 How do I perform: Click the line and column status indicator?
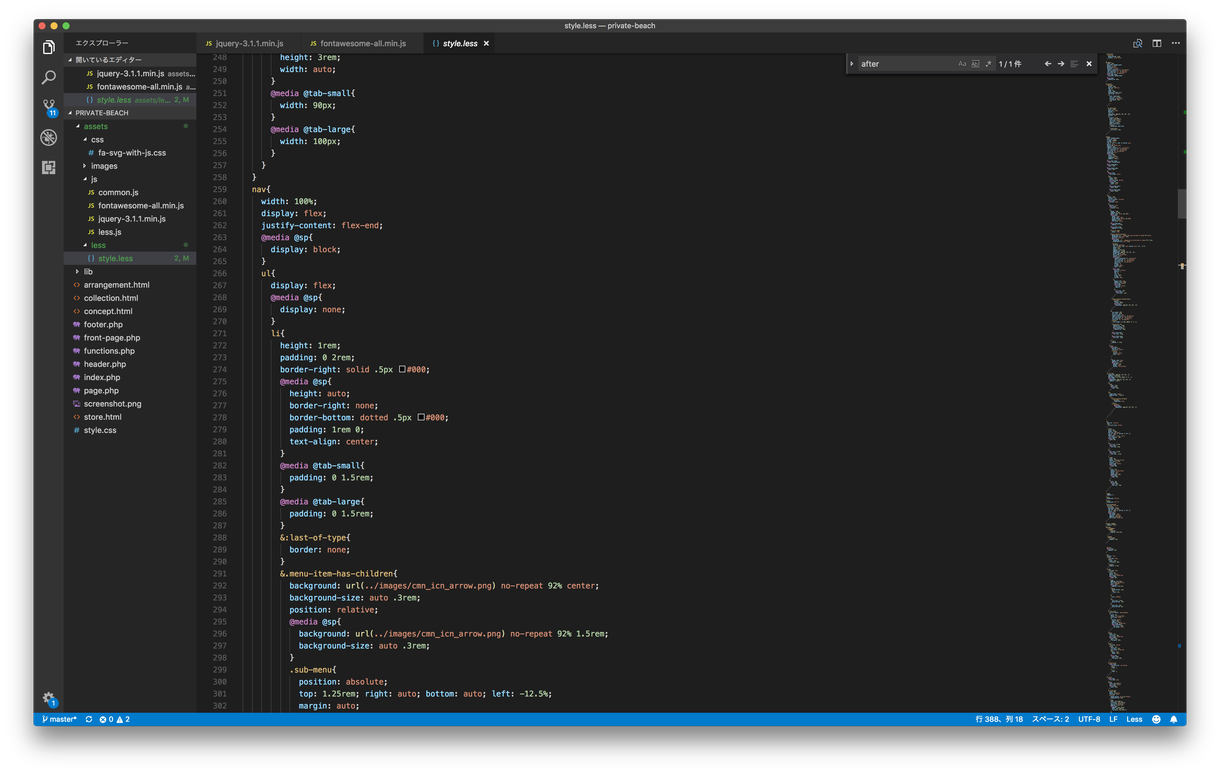[998, 719]
